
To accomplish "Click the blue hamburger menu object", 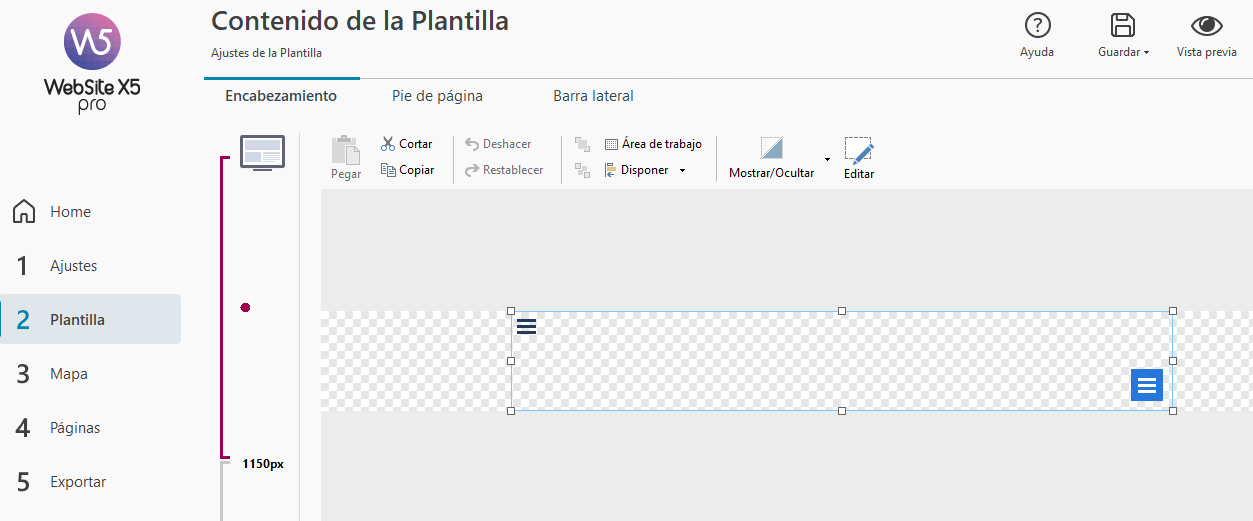I will click(1147, 385).
